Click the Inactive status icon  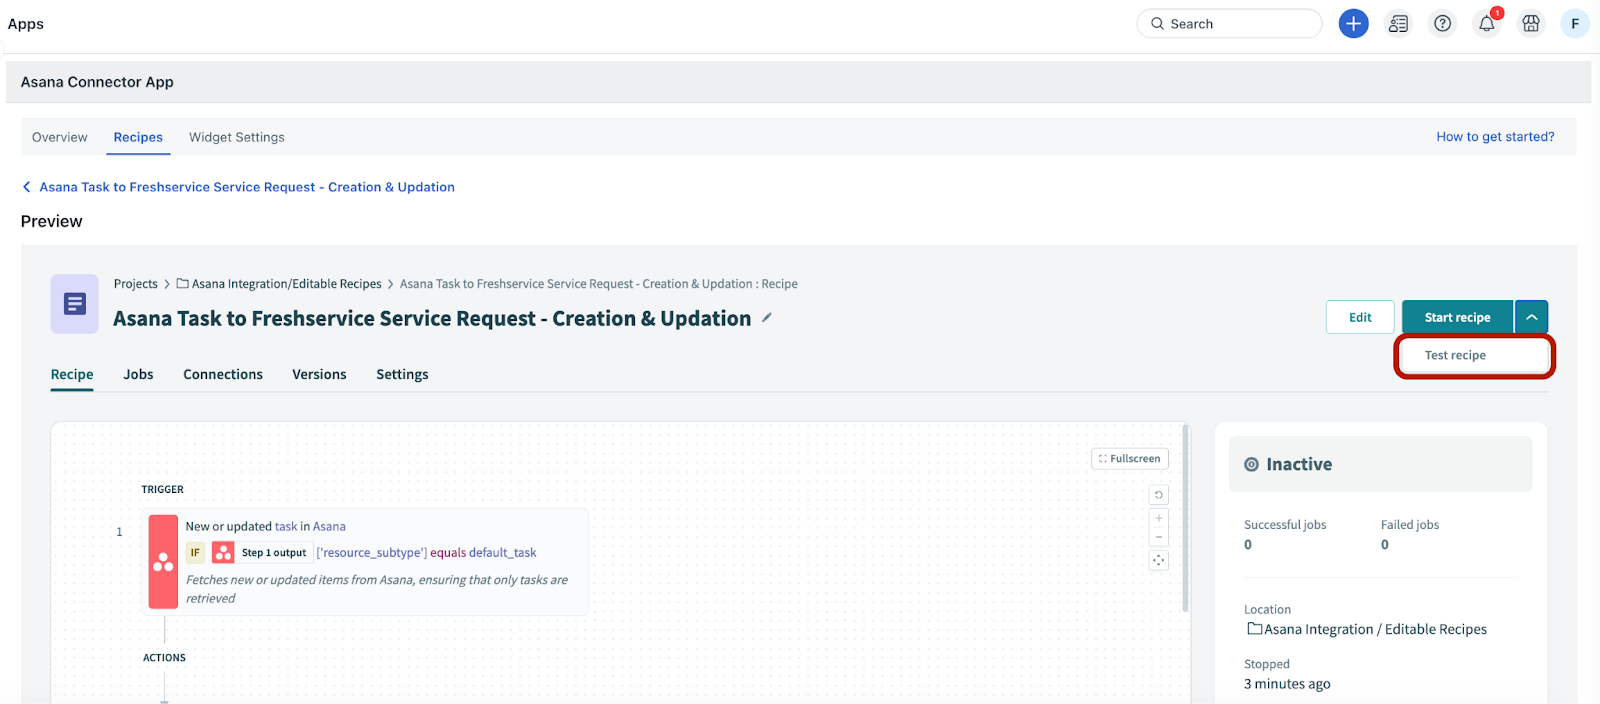(x=1251, y=464)
